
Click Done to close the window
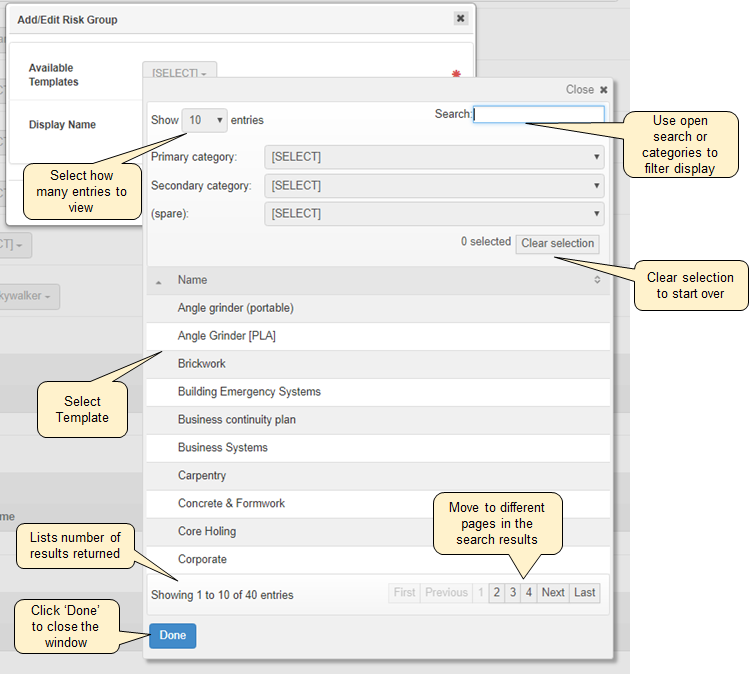click(172, 635)
